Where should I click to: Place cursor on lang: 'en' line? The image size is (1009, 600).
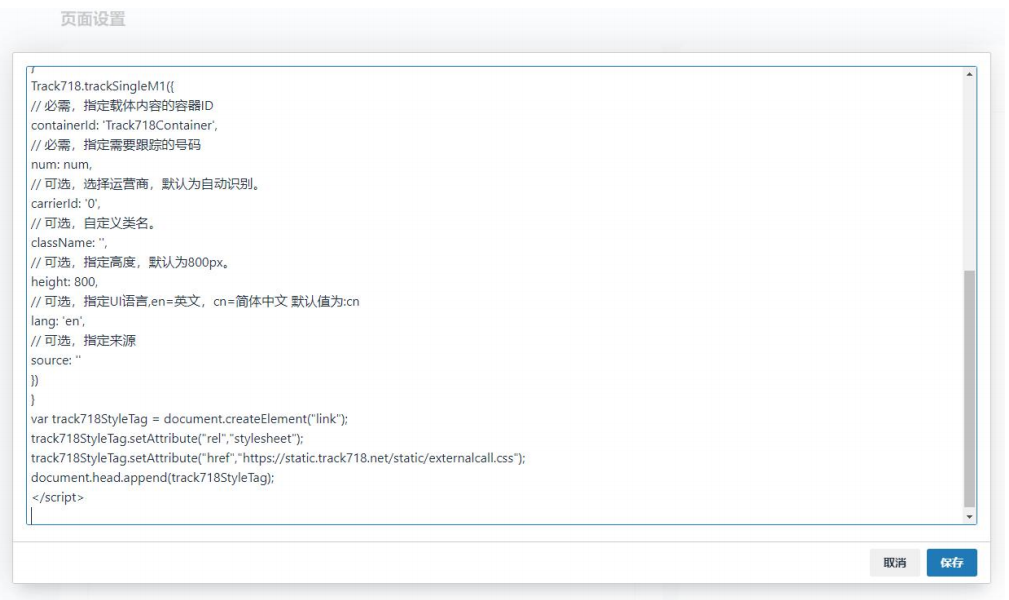(x=58, y=321)
